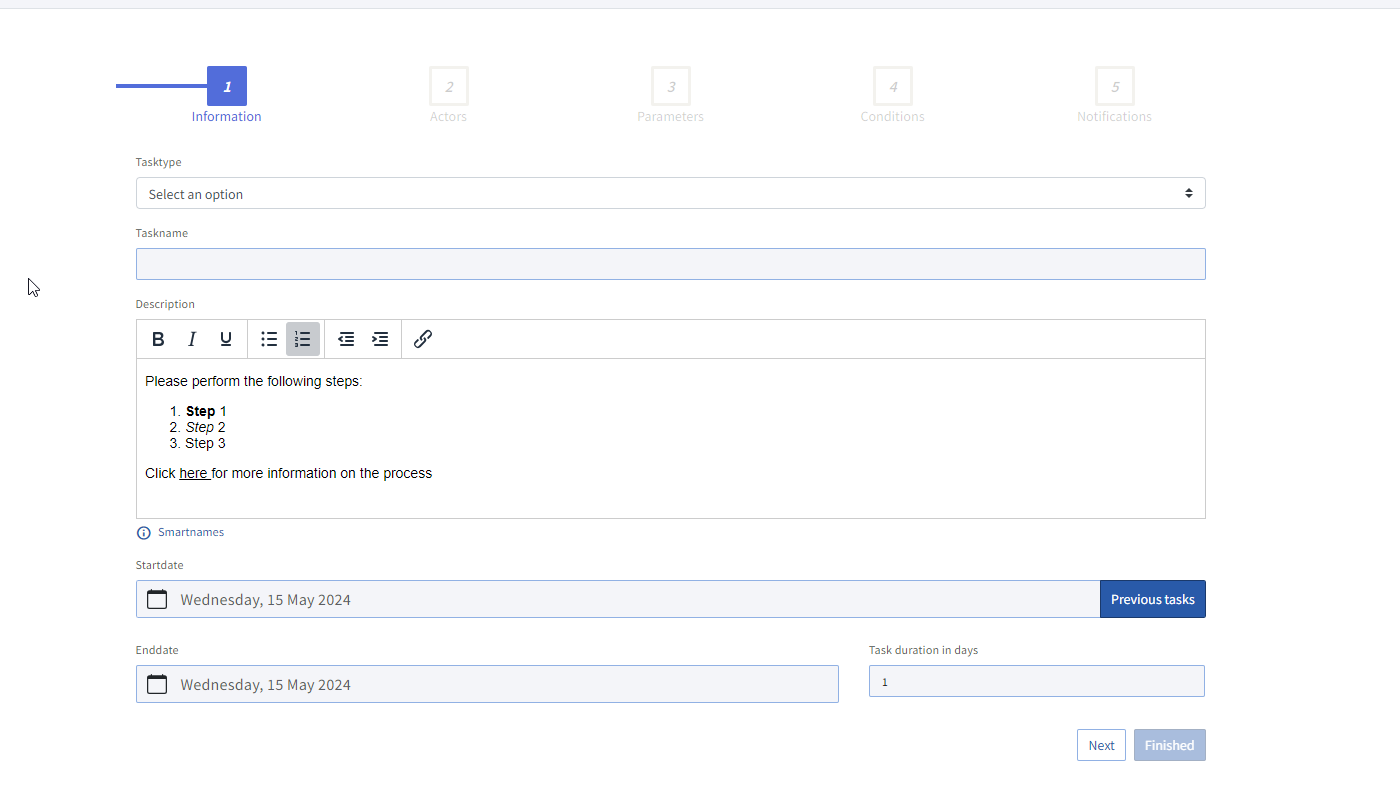Increase indent in description editor

click(x=380, y=339)
